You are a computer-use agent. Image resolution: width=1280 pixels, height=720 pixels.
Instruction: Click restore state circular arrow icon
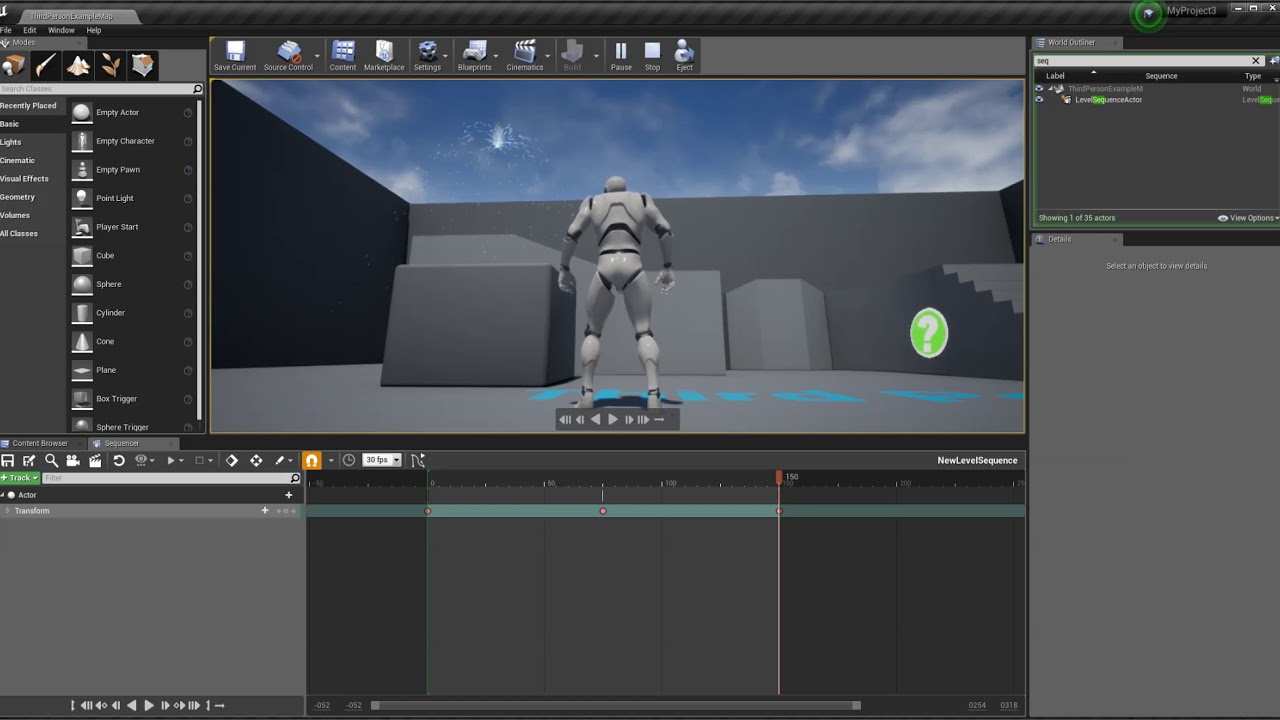[x=118, y=460]
